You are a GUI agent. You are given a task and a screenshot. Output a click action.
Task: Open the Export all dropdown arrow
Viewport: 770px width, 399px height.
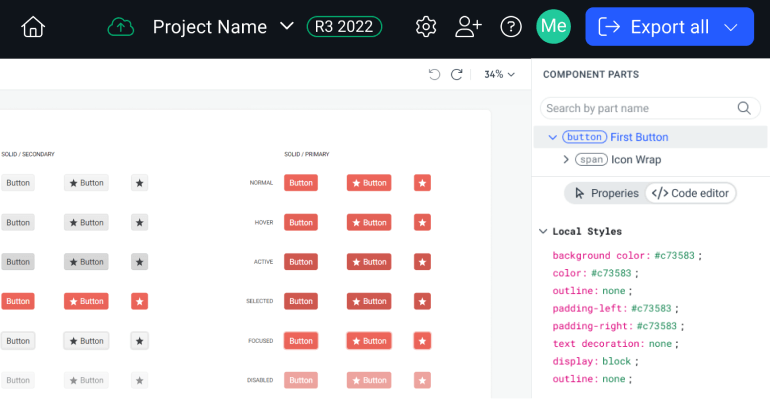[731, 27]
